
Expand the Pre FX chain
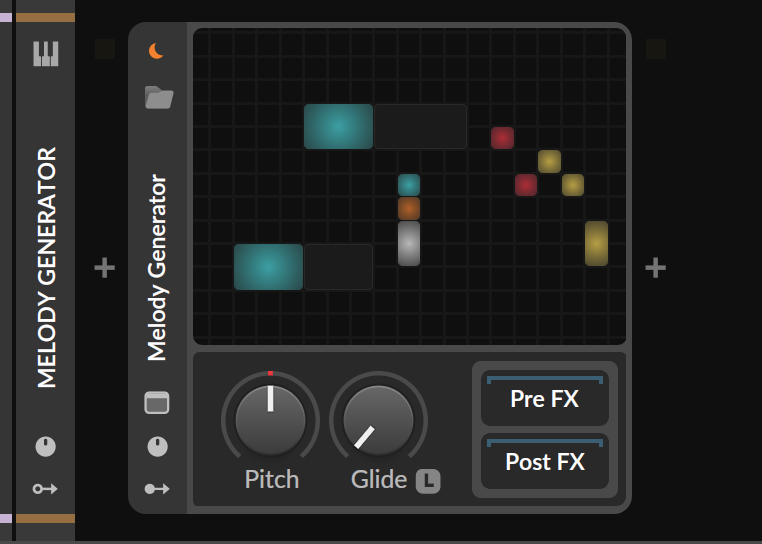(x=545, y=398)
